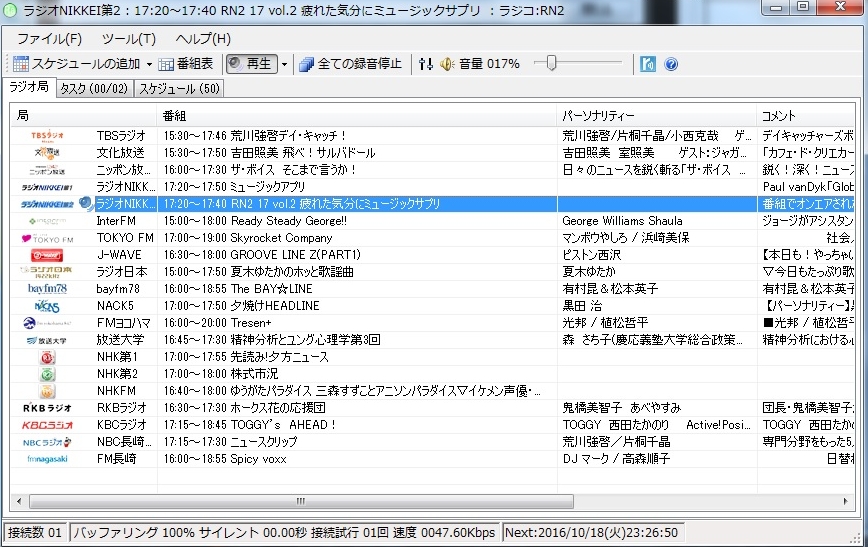Stop all recordings with 全ての録音停止
The image size is (868, 547).
351,64
